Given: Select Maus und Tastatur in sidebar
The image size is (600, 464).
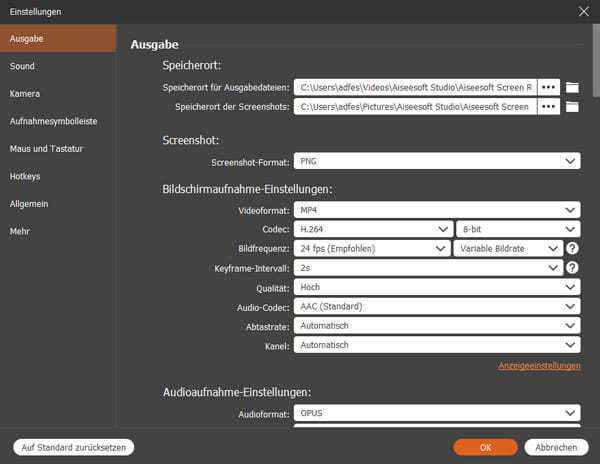Looking at the screenshot, I should coord(46,149).
